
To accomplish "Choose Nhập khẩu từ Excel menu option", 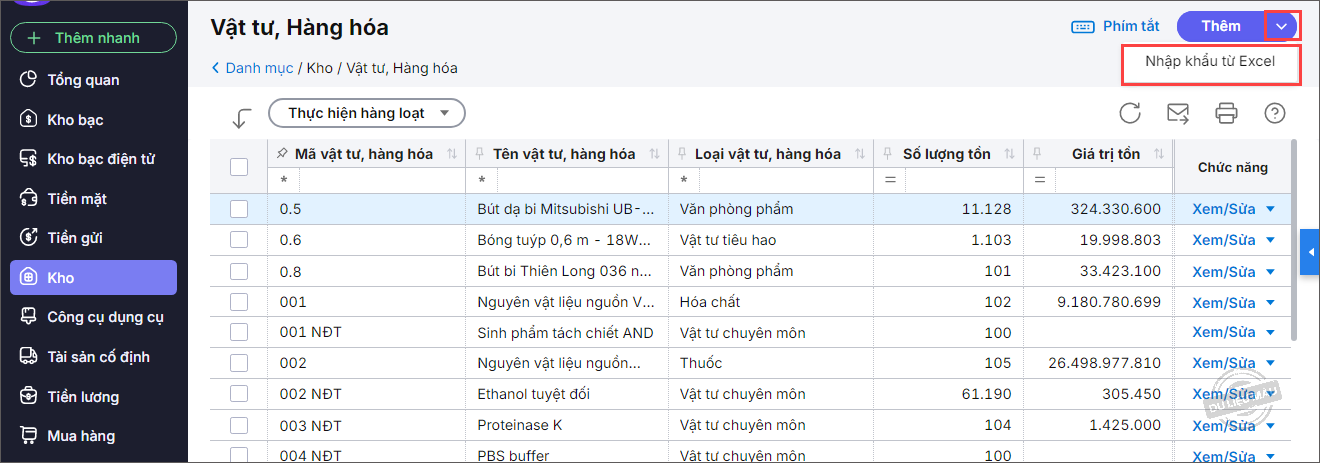I will point(1210,61).
